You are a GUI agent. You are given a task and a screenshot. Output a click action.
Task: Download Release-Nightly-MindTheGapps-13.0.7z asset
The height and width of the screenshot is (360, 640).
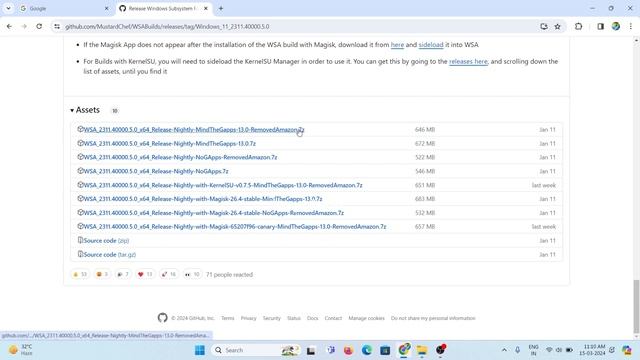(x=169, y=144)
